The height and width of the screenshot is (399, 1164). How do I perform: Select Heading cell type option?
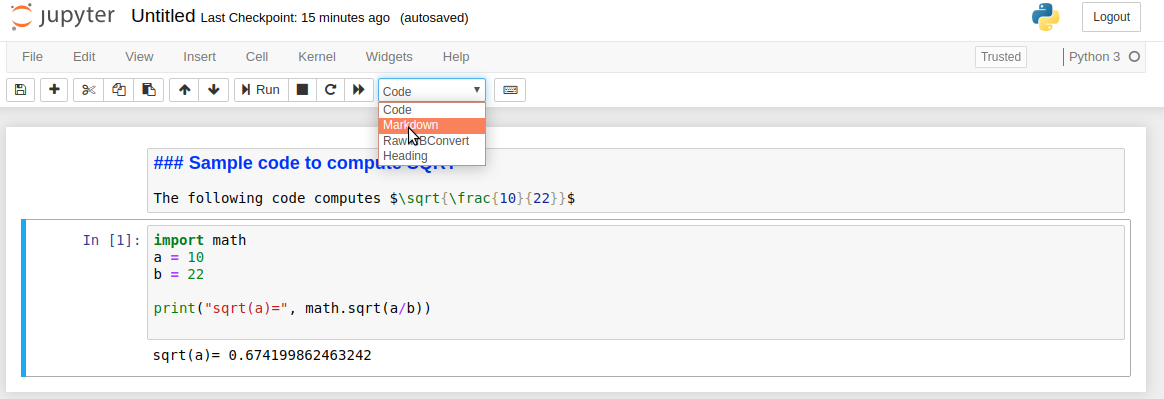coord(432,156)
